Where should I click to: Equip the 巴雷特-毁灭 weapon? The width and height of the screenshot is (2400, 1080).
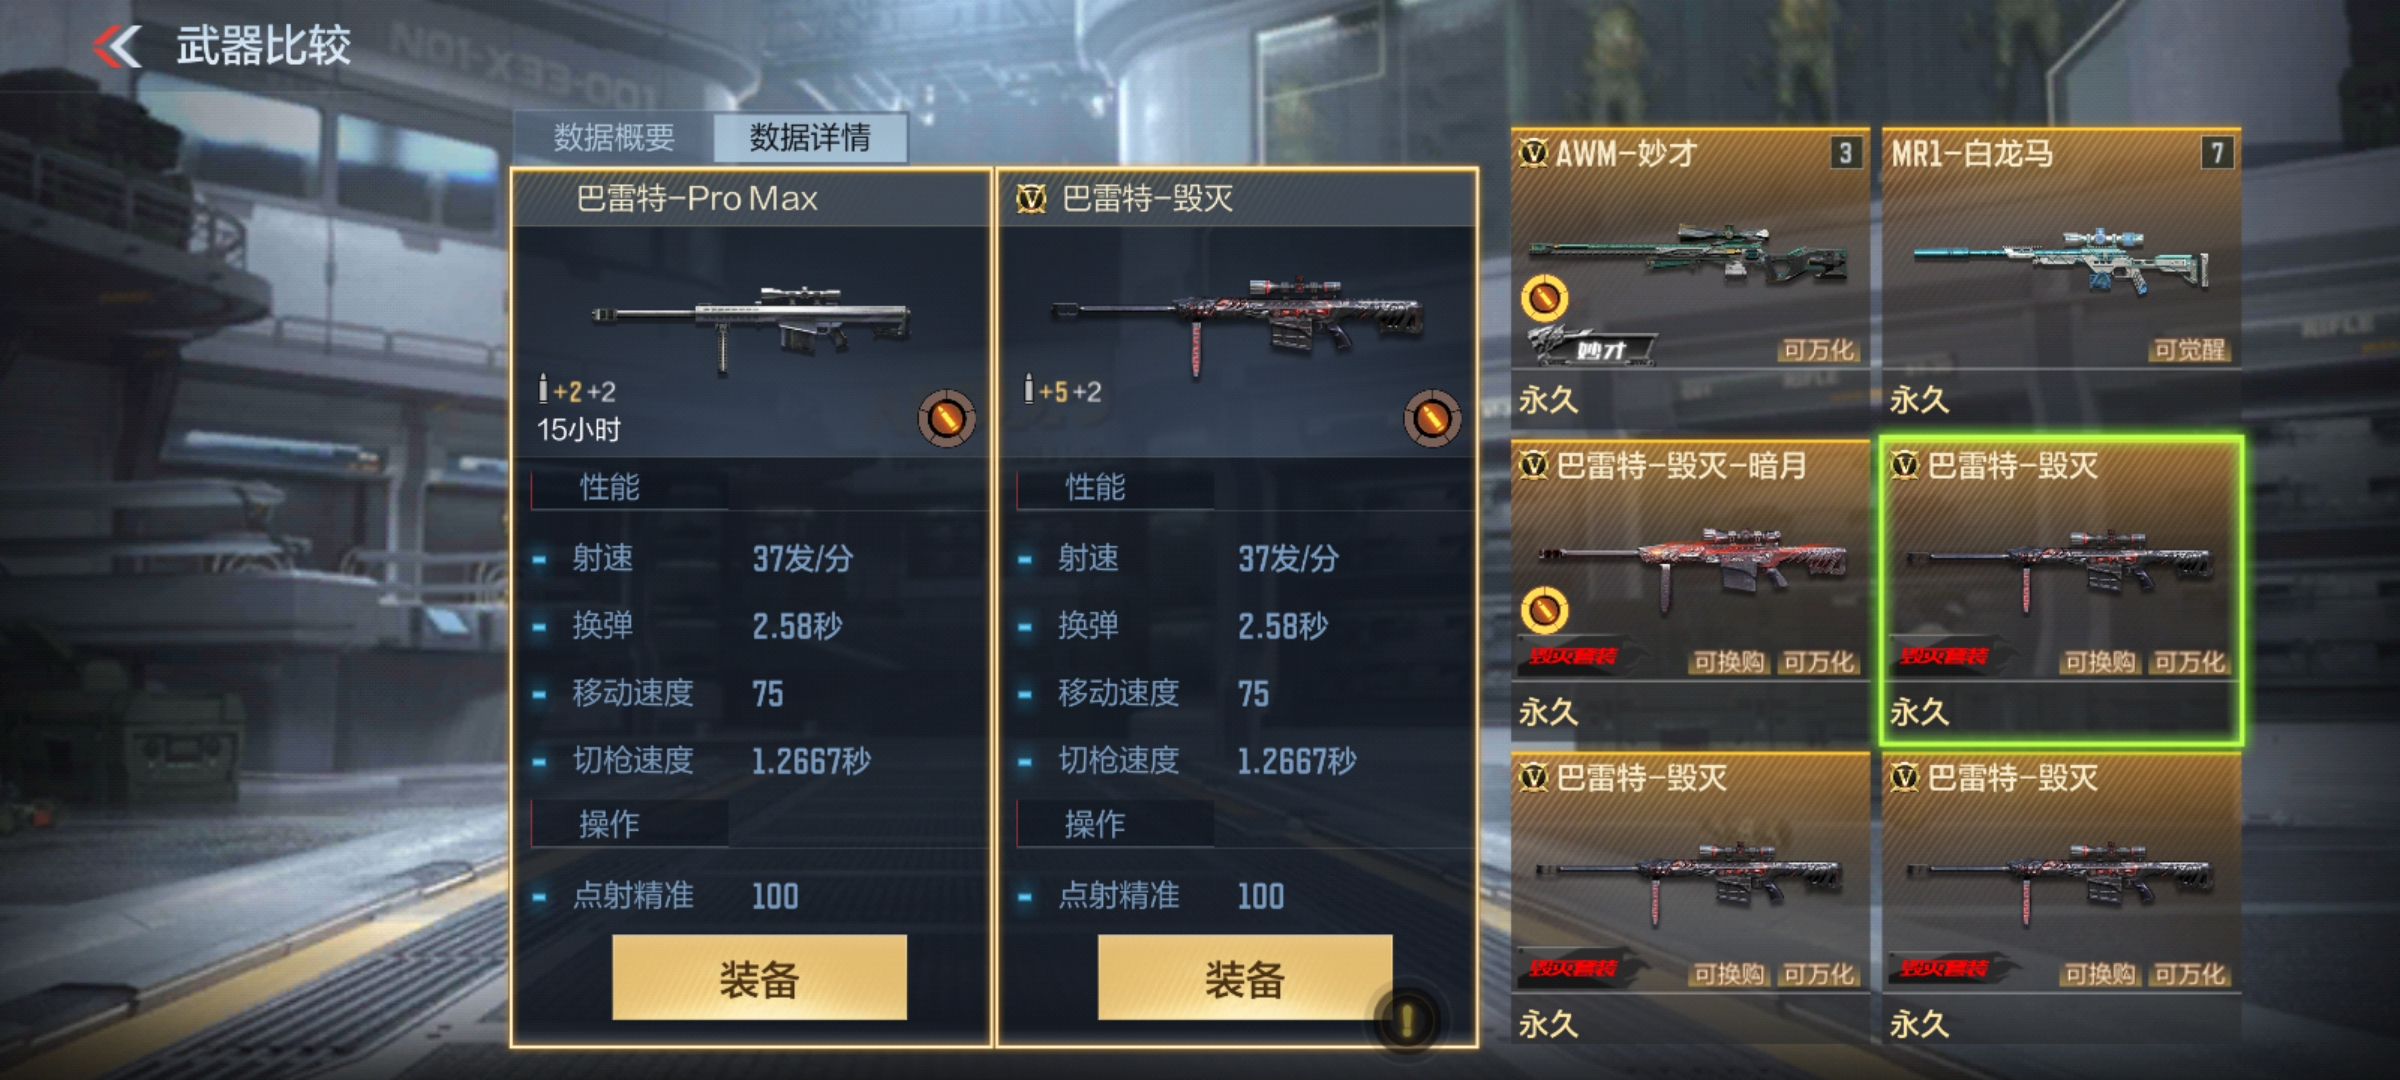click(1244, 978)
